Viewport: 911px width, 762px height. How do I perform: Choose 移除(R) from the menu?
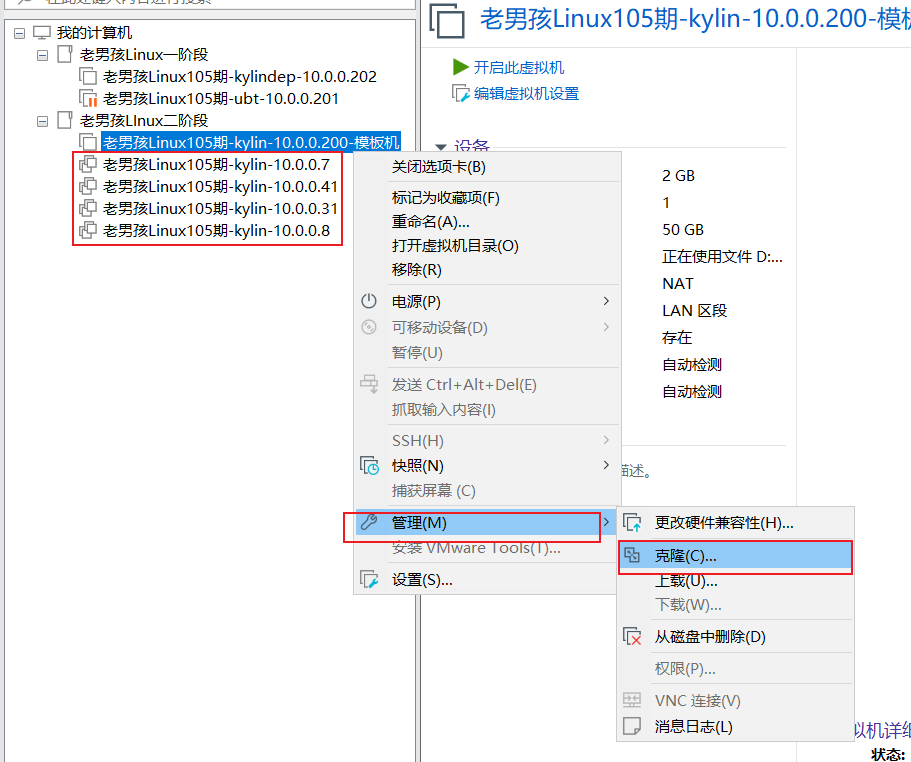coord(487,270)
